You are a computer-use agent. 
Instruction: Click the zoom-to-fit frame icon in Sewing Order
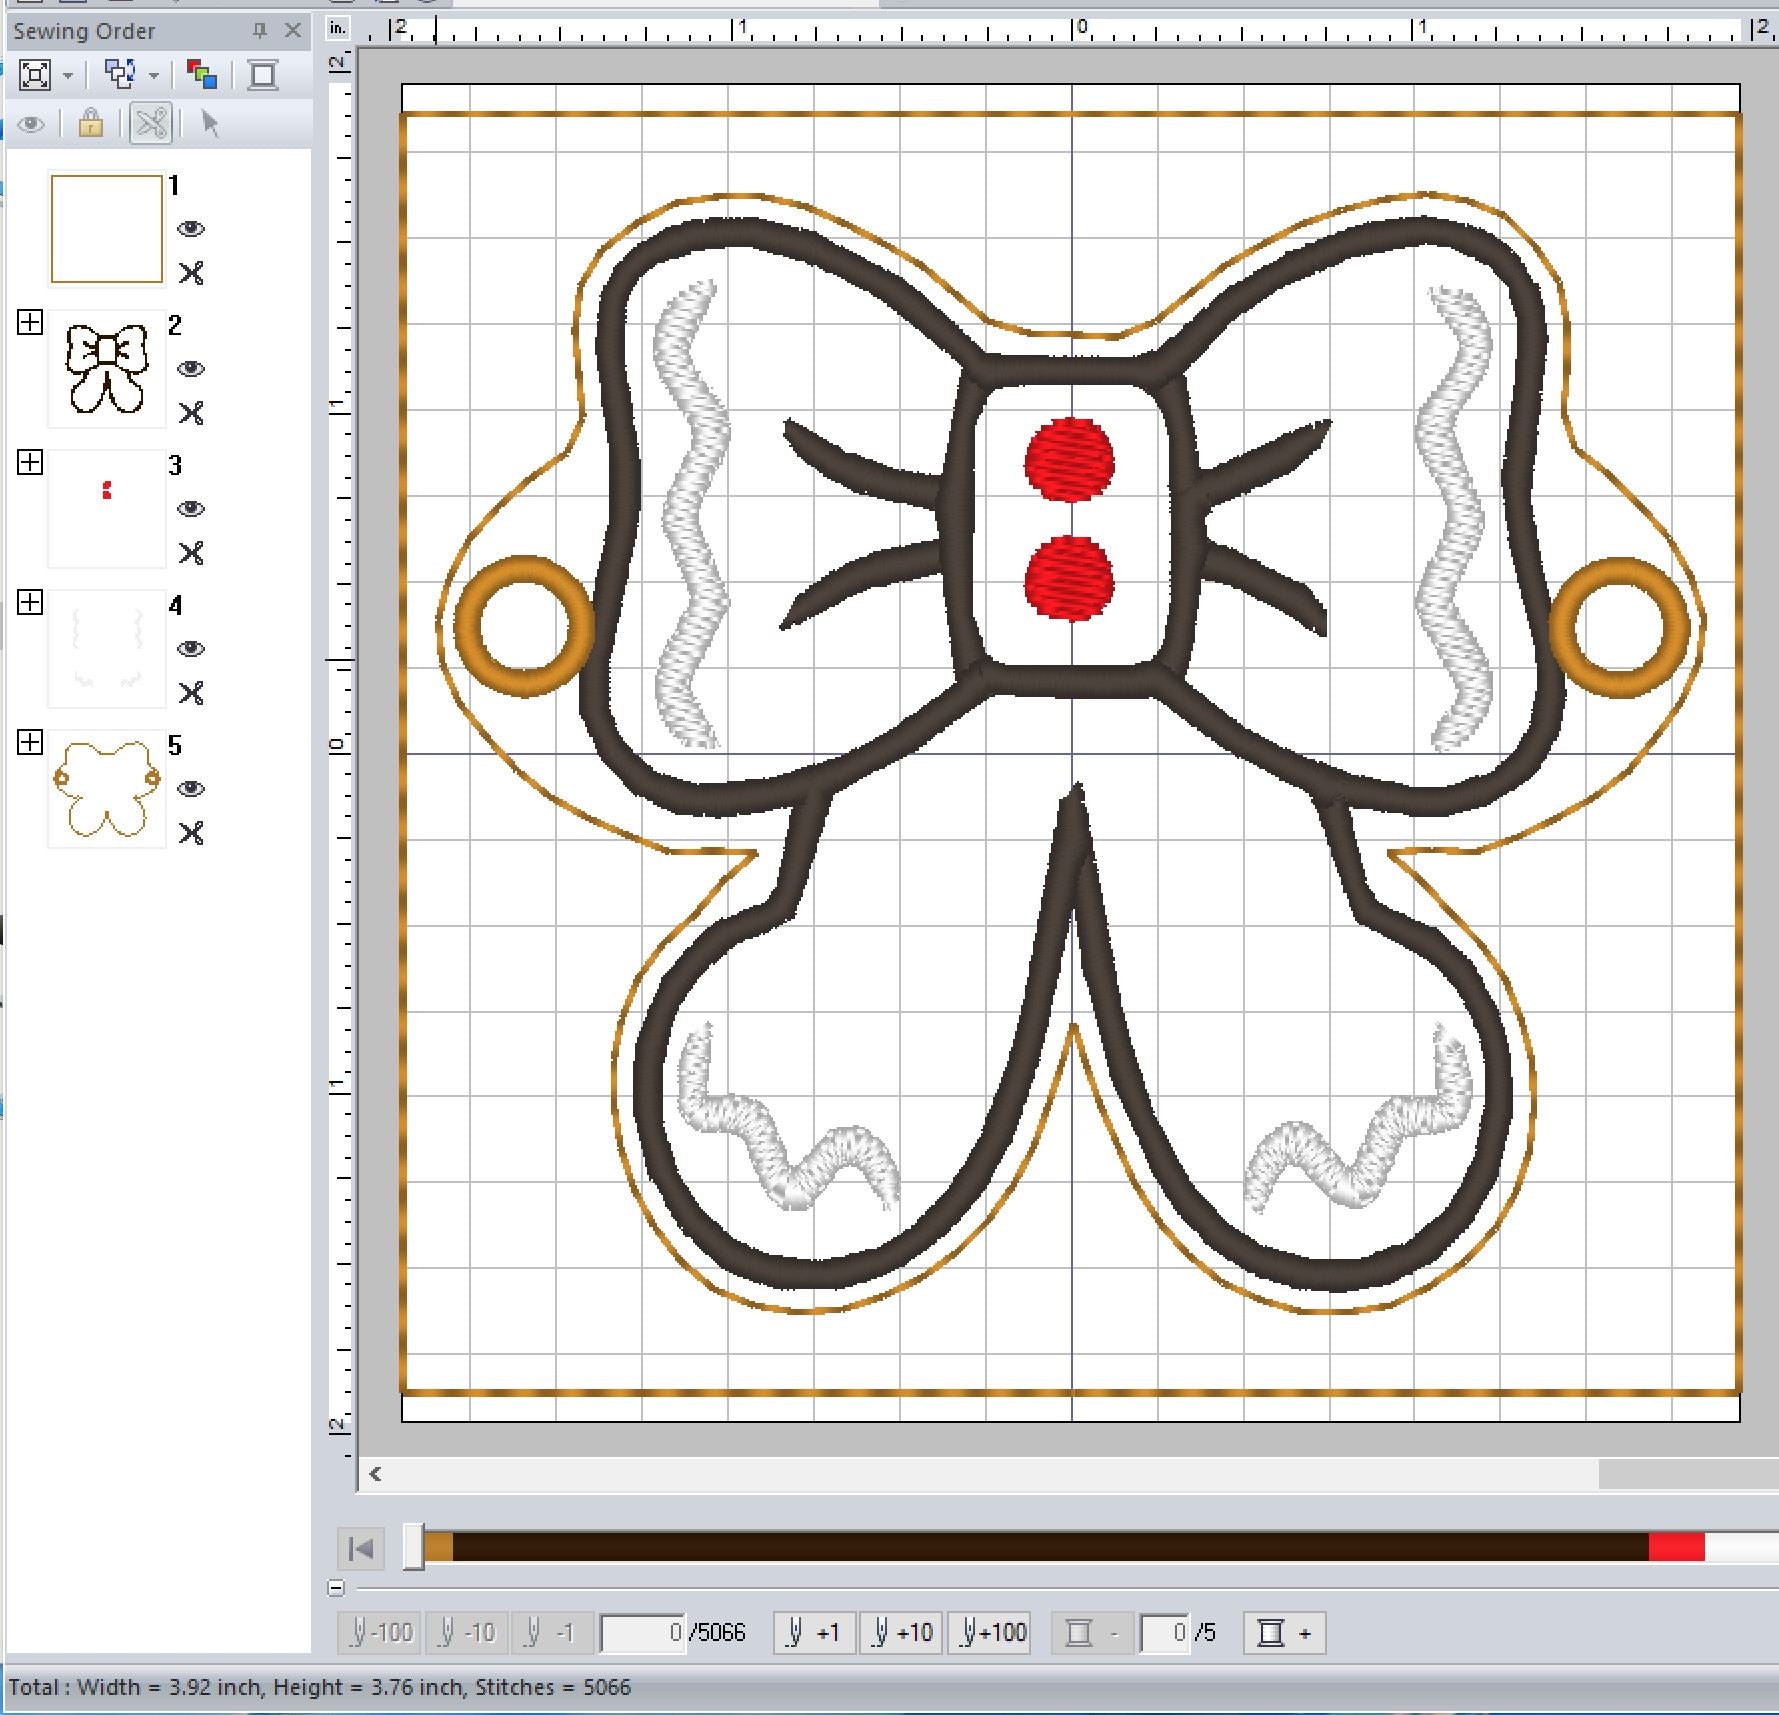pyautogui.click(x=34, y=75)
